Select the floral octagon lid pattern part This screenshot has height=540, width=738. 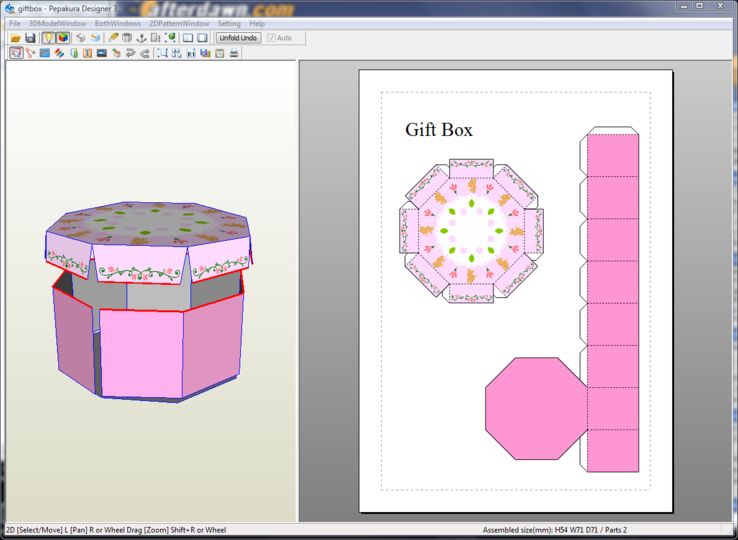471,231
